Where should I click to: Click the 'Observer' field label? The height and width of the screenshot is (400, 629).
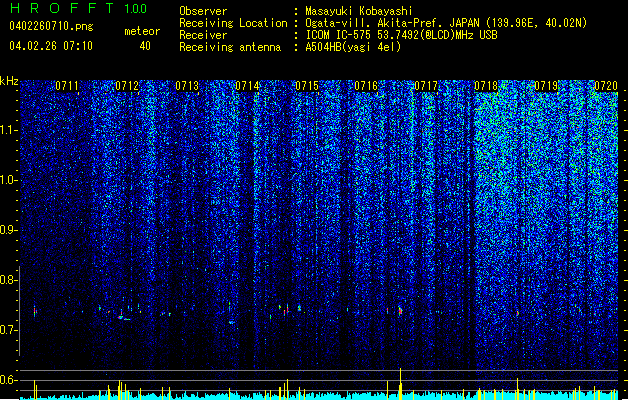click(x=203, y=11)
